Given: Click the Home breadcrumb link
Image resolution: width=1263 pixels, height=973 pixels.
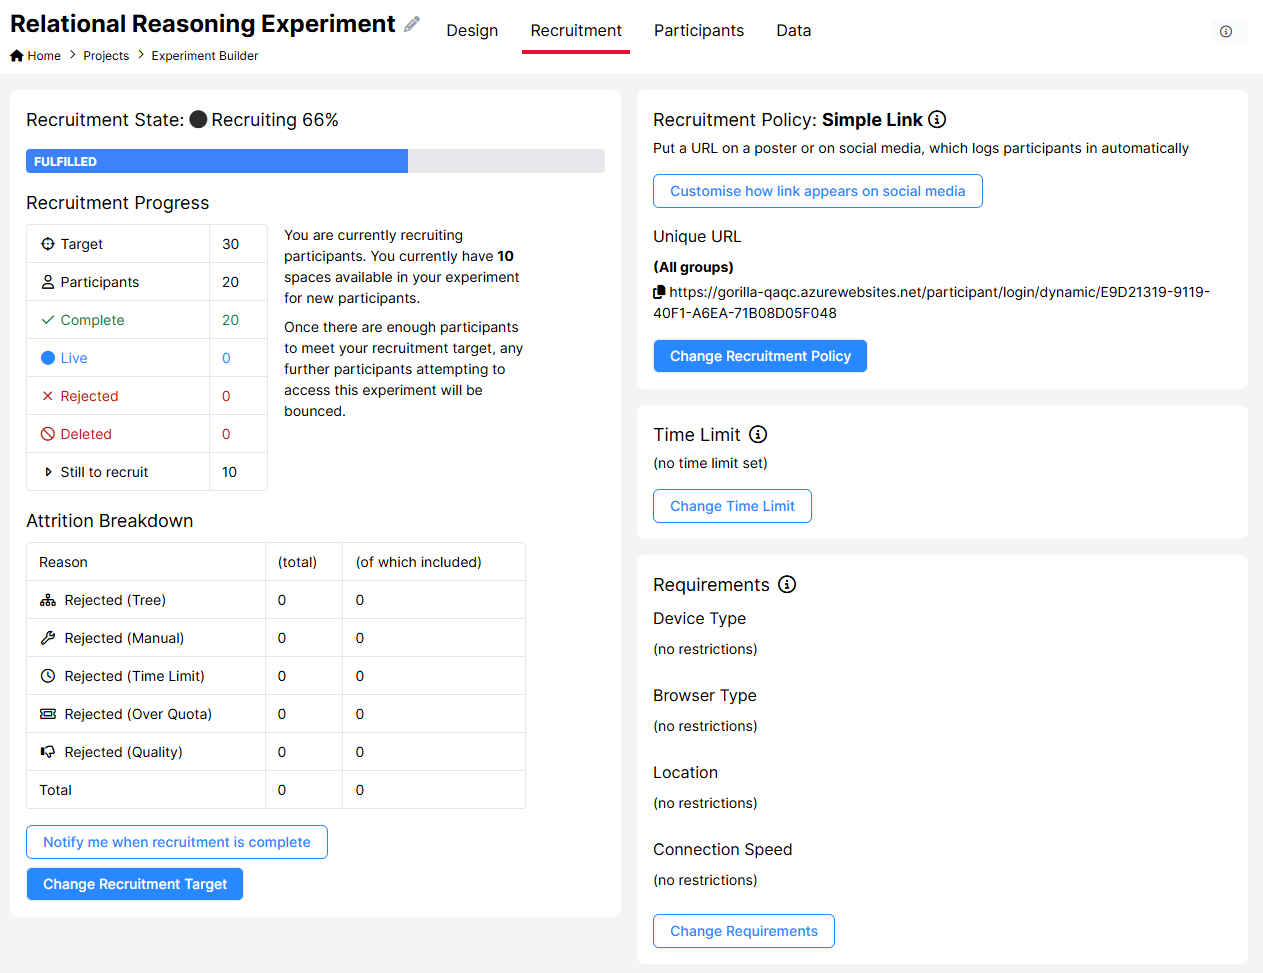Looking at the screenshot, I should point(44,56).
